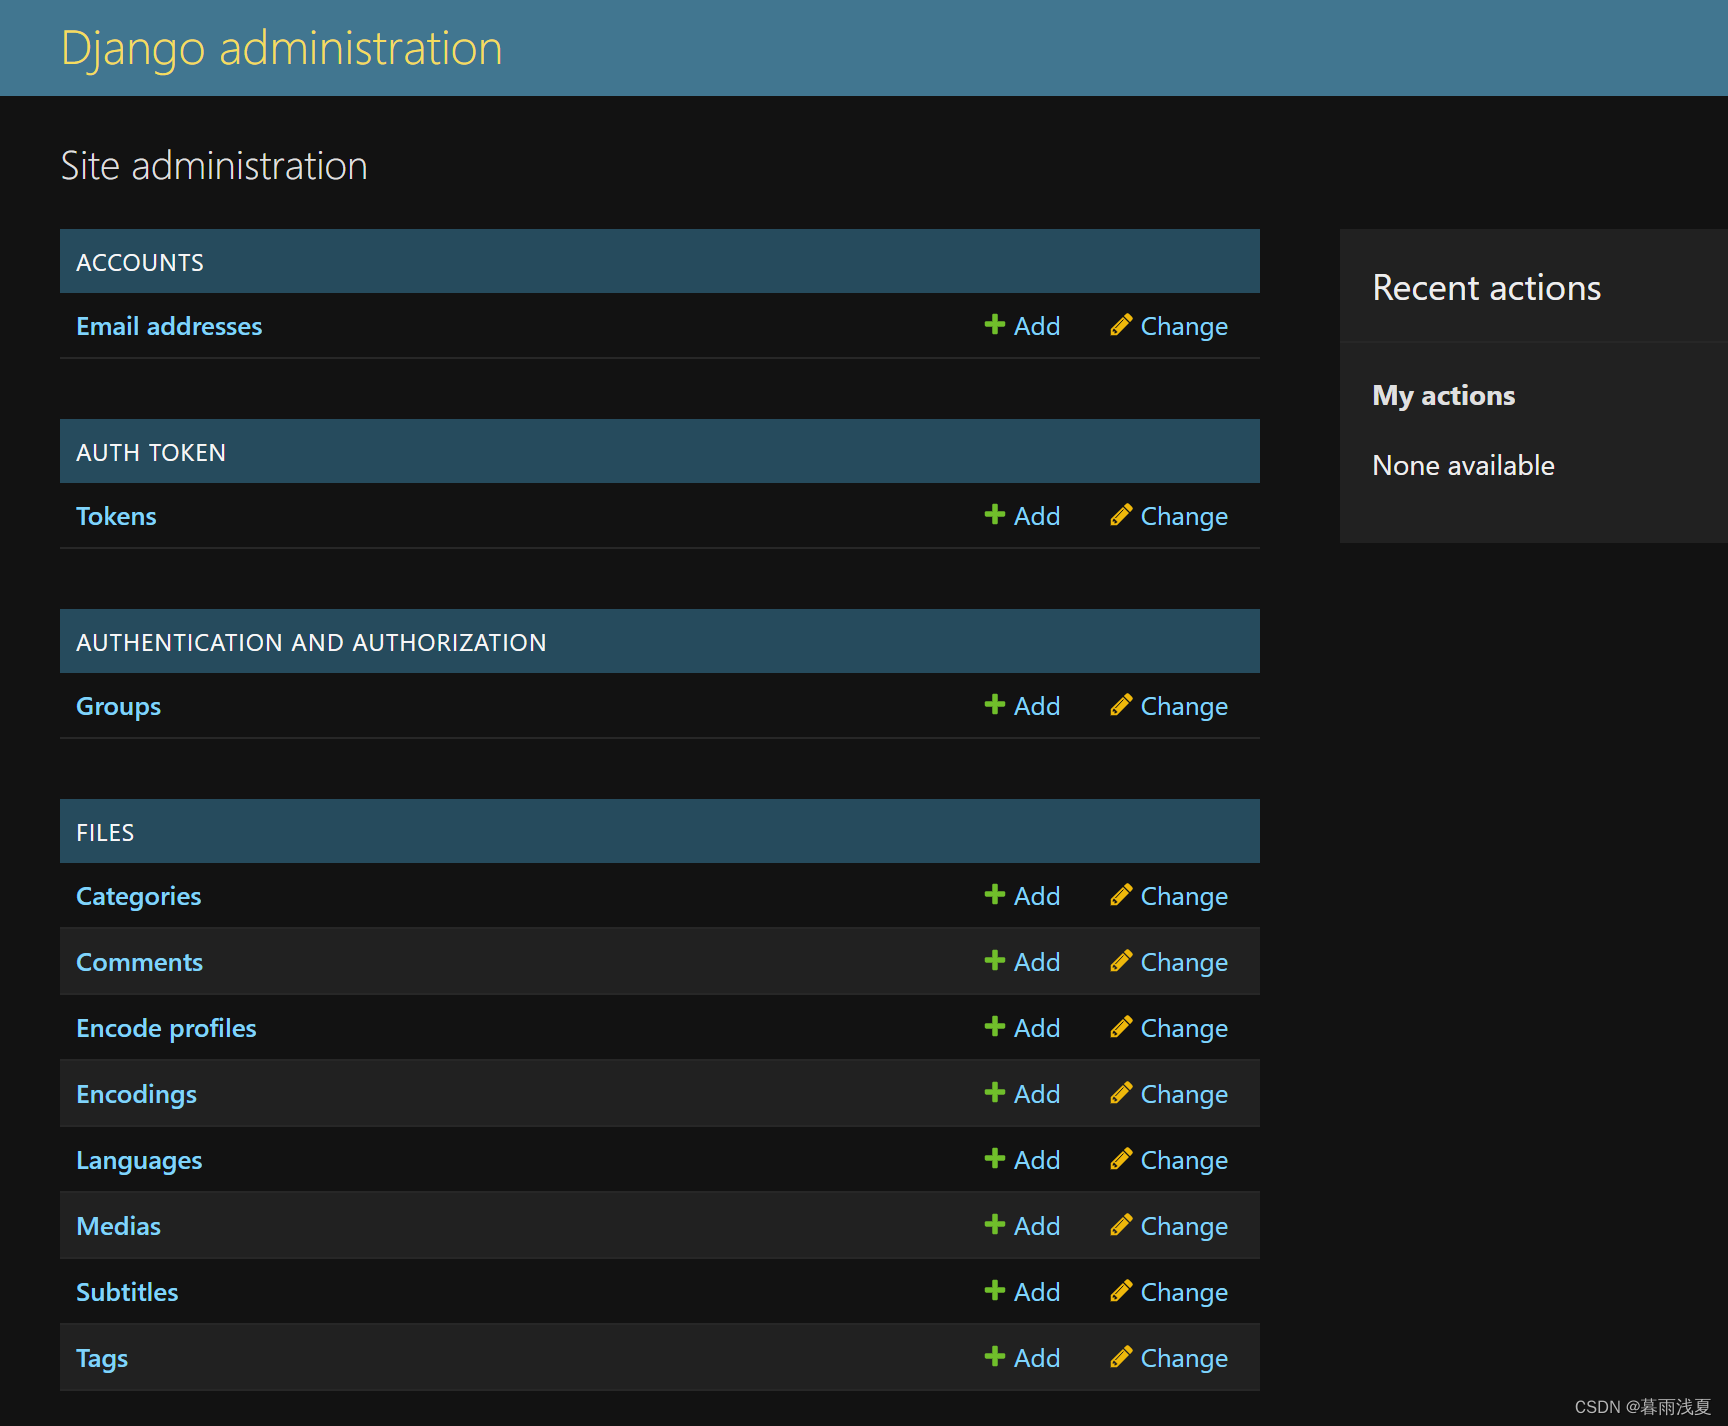Open the Tags model list
The image size is (1728, 1426).
[102, 1358]
